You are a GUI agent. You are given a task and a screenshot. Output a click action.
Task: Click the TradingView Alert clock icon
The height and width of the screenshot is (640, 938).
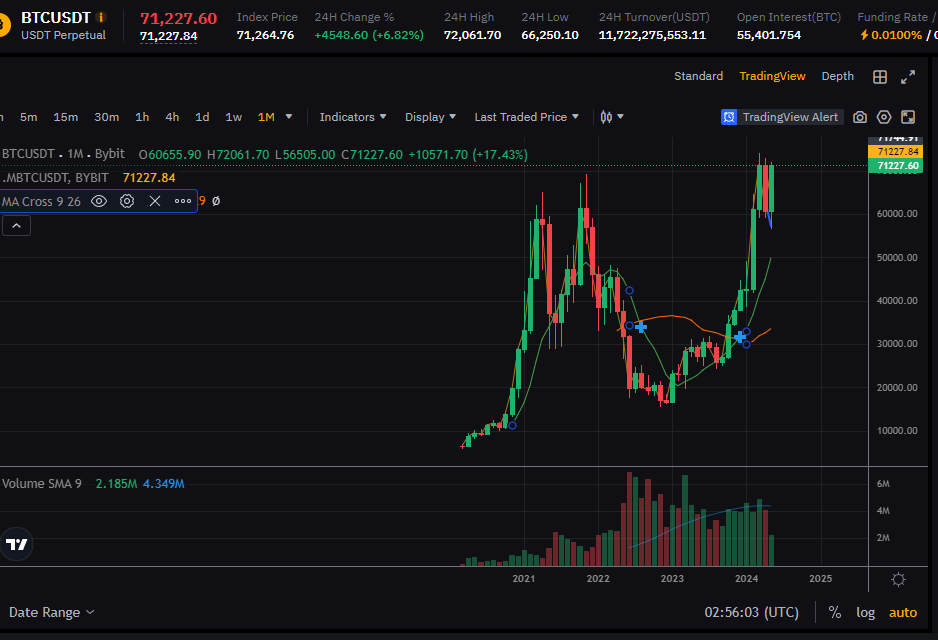(729, 117)
